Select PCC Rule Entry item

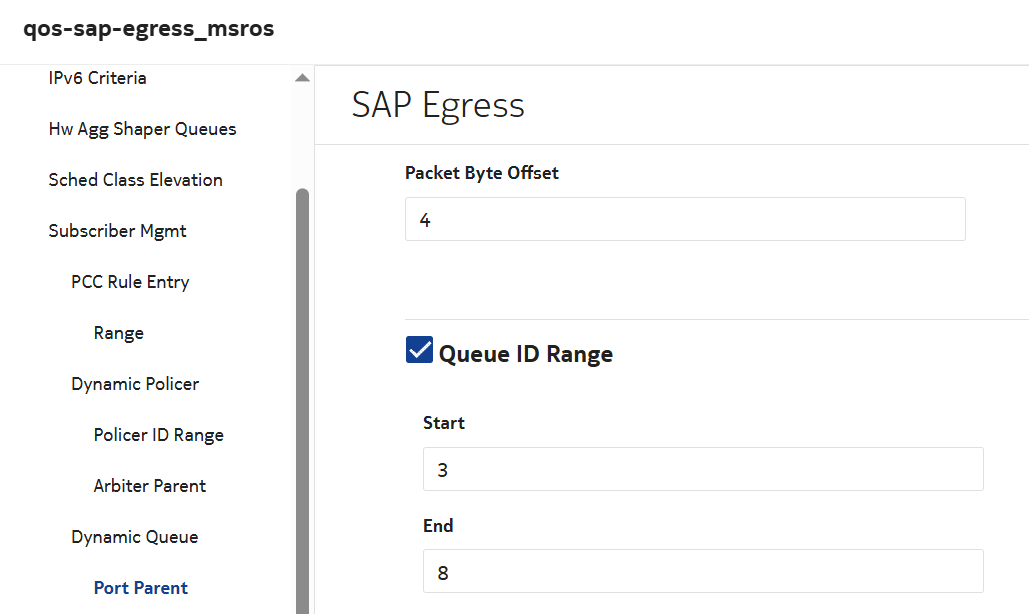click(130, 282)
